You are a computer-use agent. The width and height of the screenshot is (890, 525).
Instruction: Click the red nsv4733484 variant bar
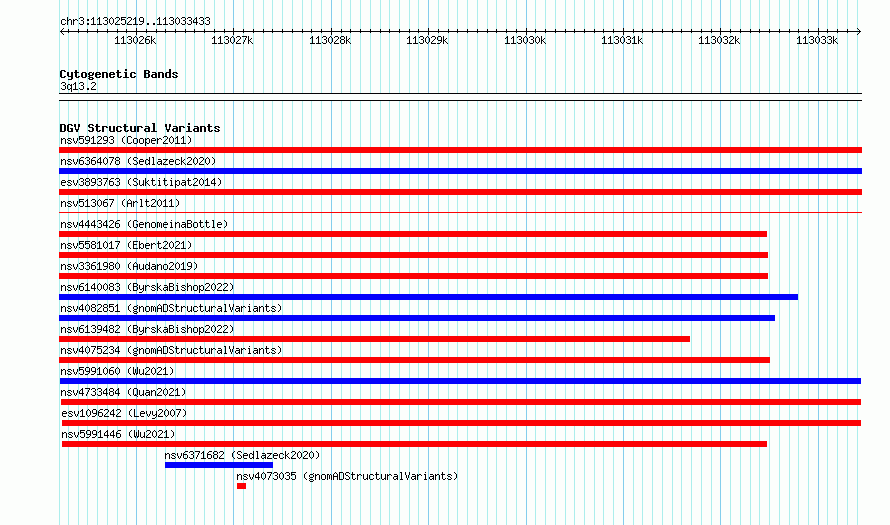point(460,402)
